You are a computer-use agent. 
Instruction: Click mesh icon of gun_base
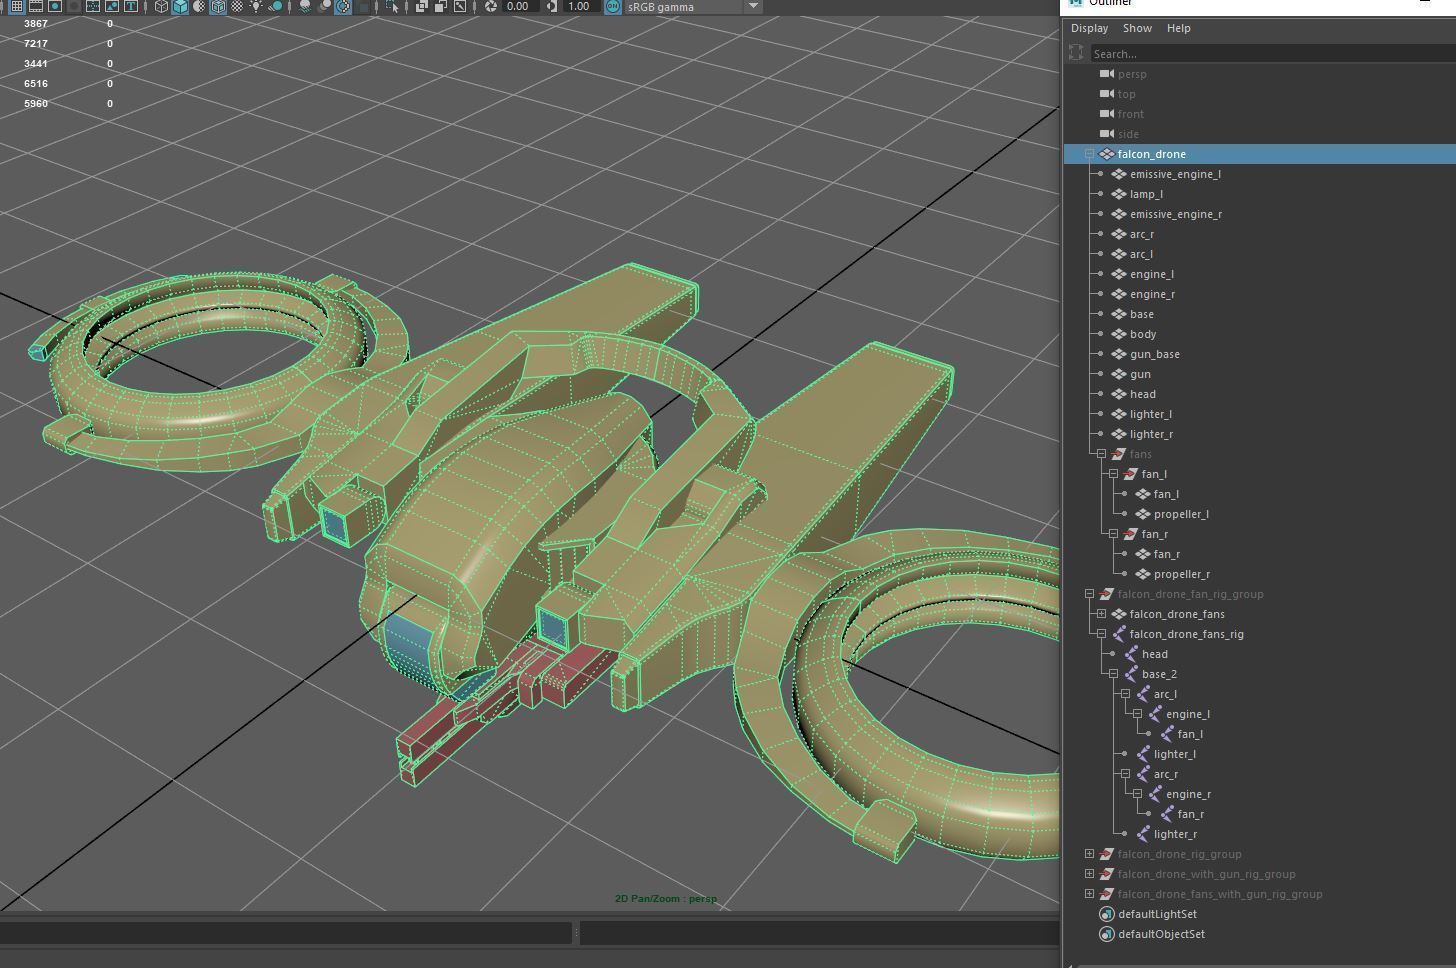1119,354
